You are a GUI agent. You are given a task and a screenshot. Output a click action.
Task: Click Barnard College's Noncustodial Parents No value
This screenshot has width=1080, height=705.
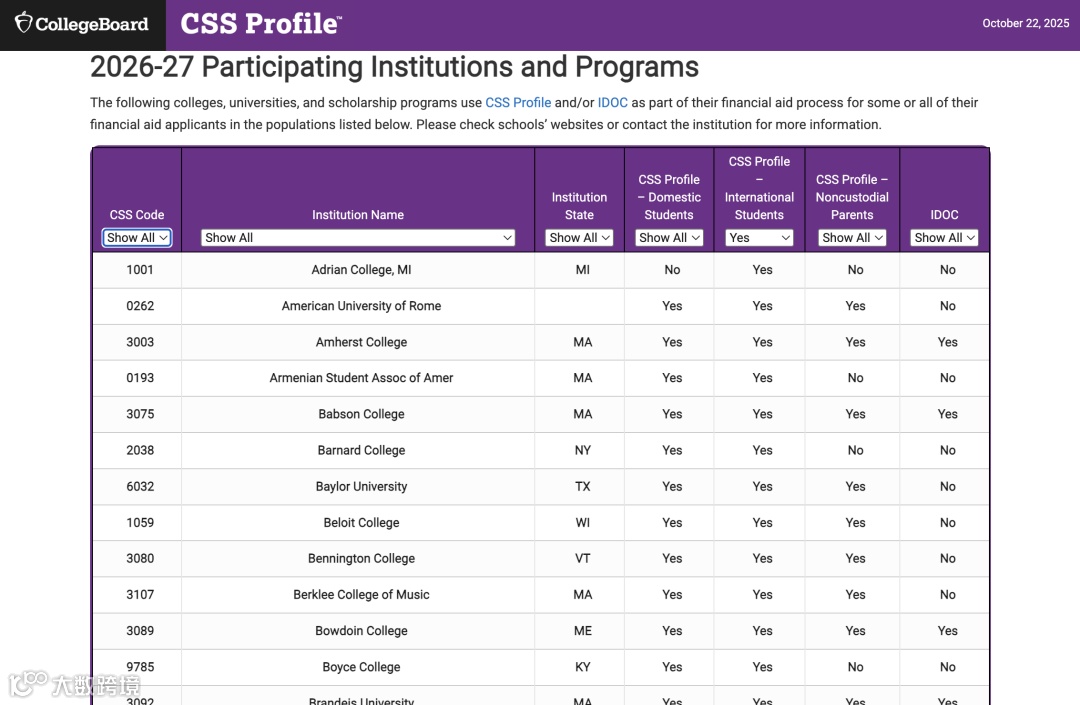(855, 450)
